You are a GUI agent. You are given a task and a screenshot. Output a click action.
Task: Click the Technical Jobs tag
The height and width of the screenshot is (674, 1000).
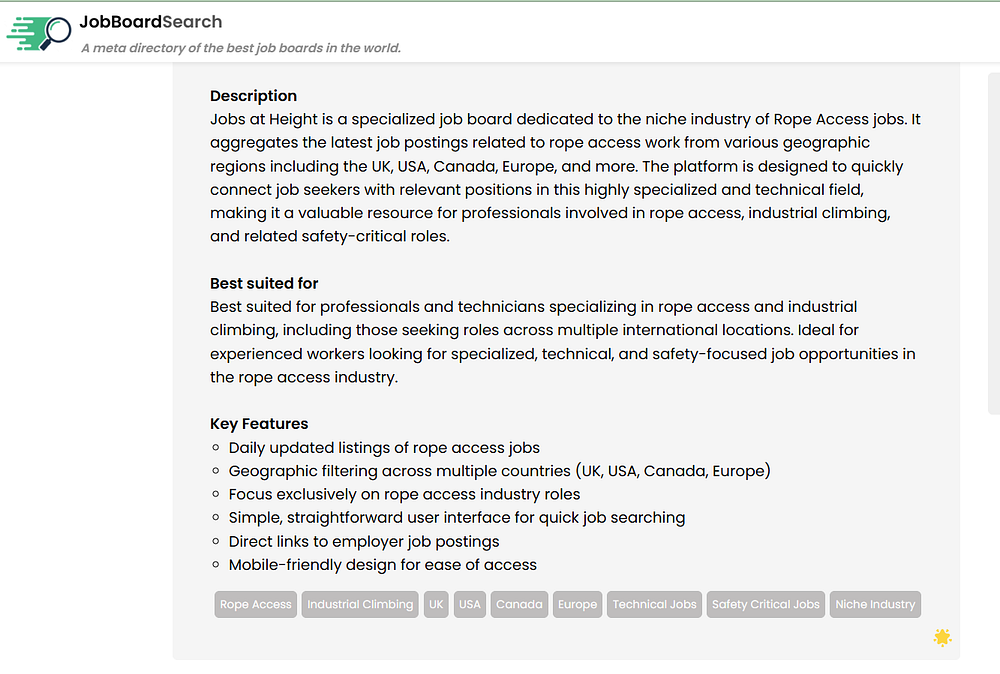tap(654, 604)
